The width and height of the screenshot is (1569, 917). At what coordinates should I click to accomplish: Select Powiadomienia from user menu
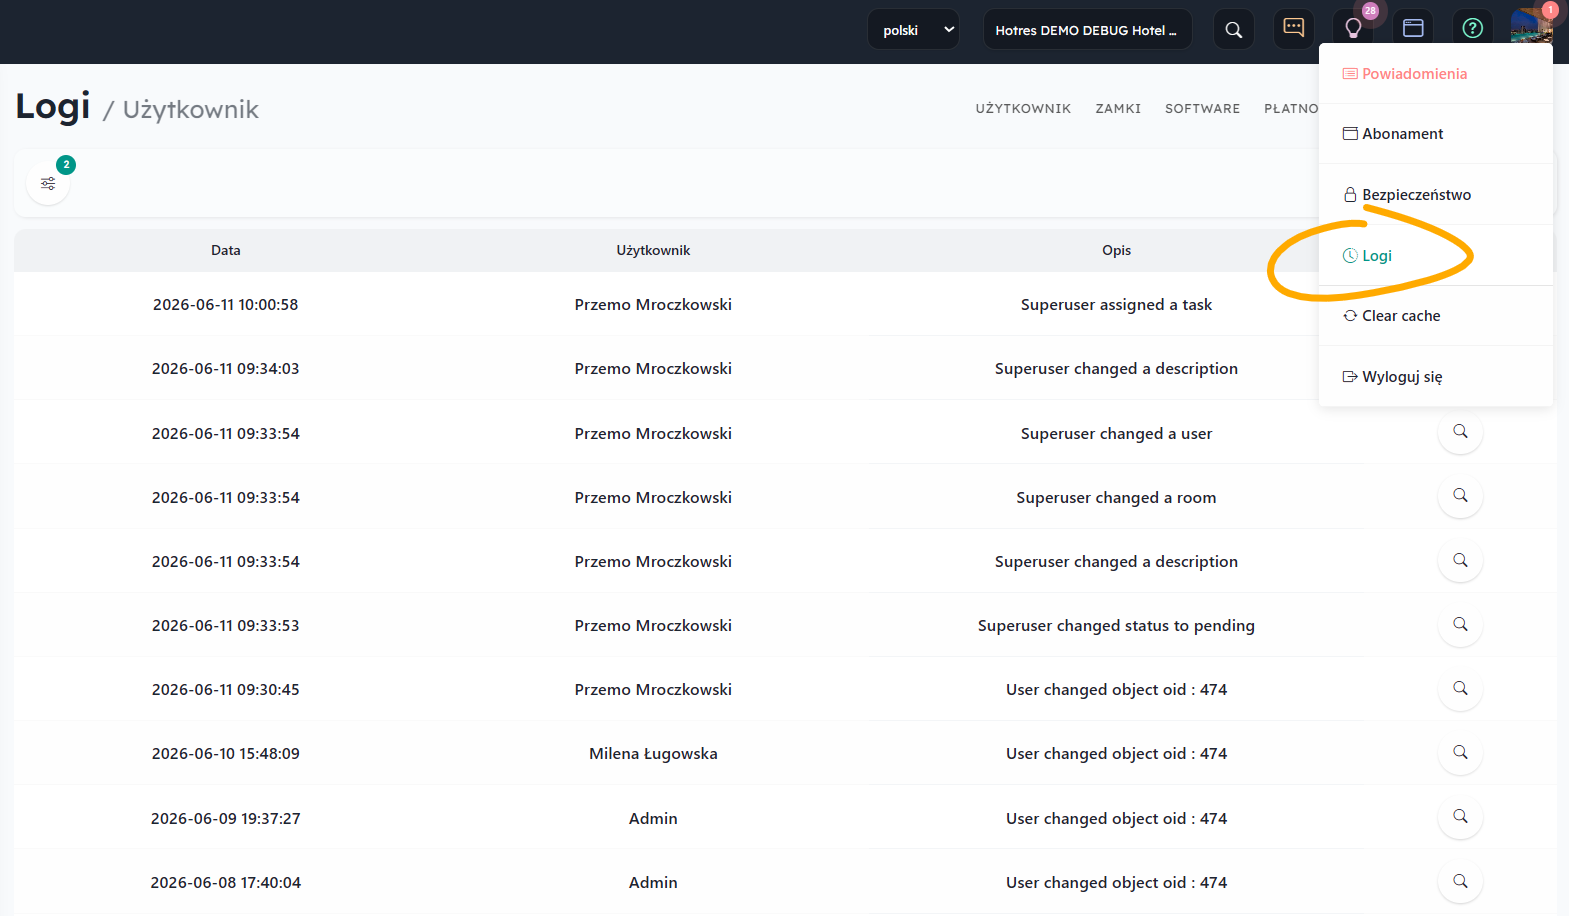tap(1436, 74)
